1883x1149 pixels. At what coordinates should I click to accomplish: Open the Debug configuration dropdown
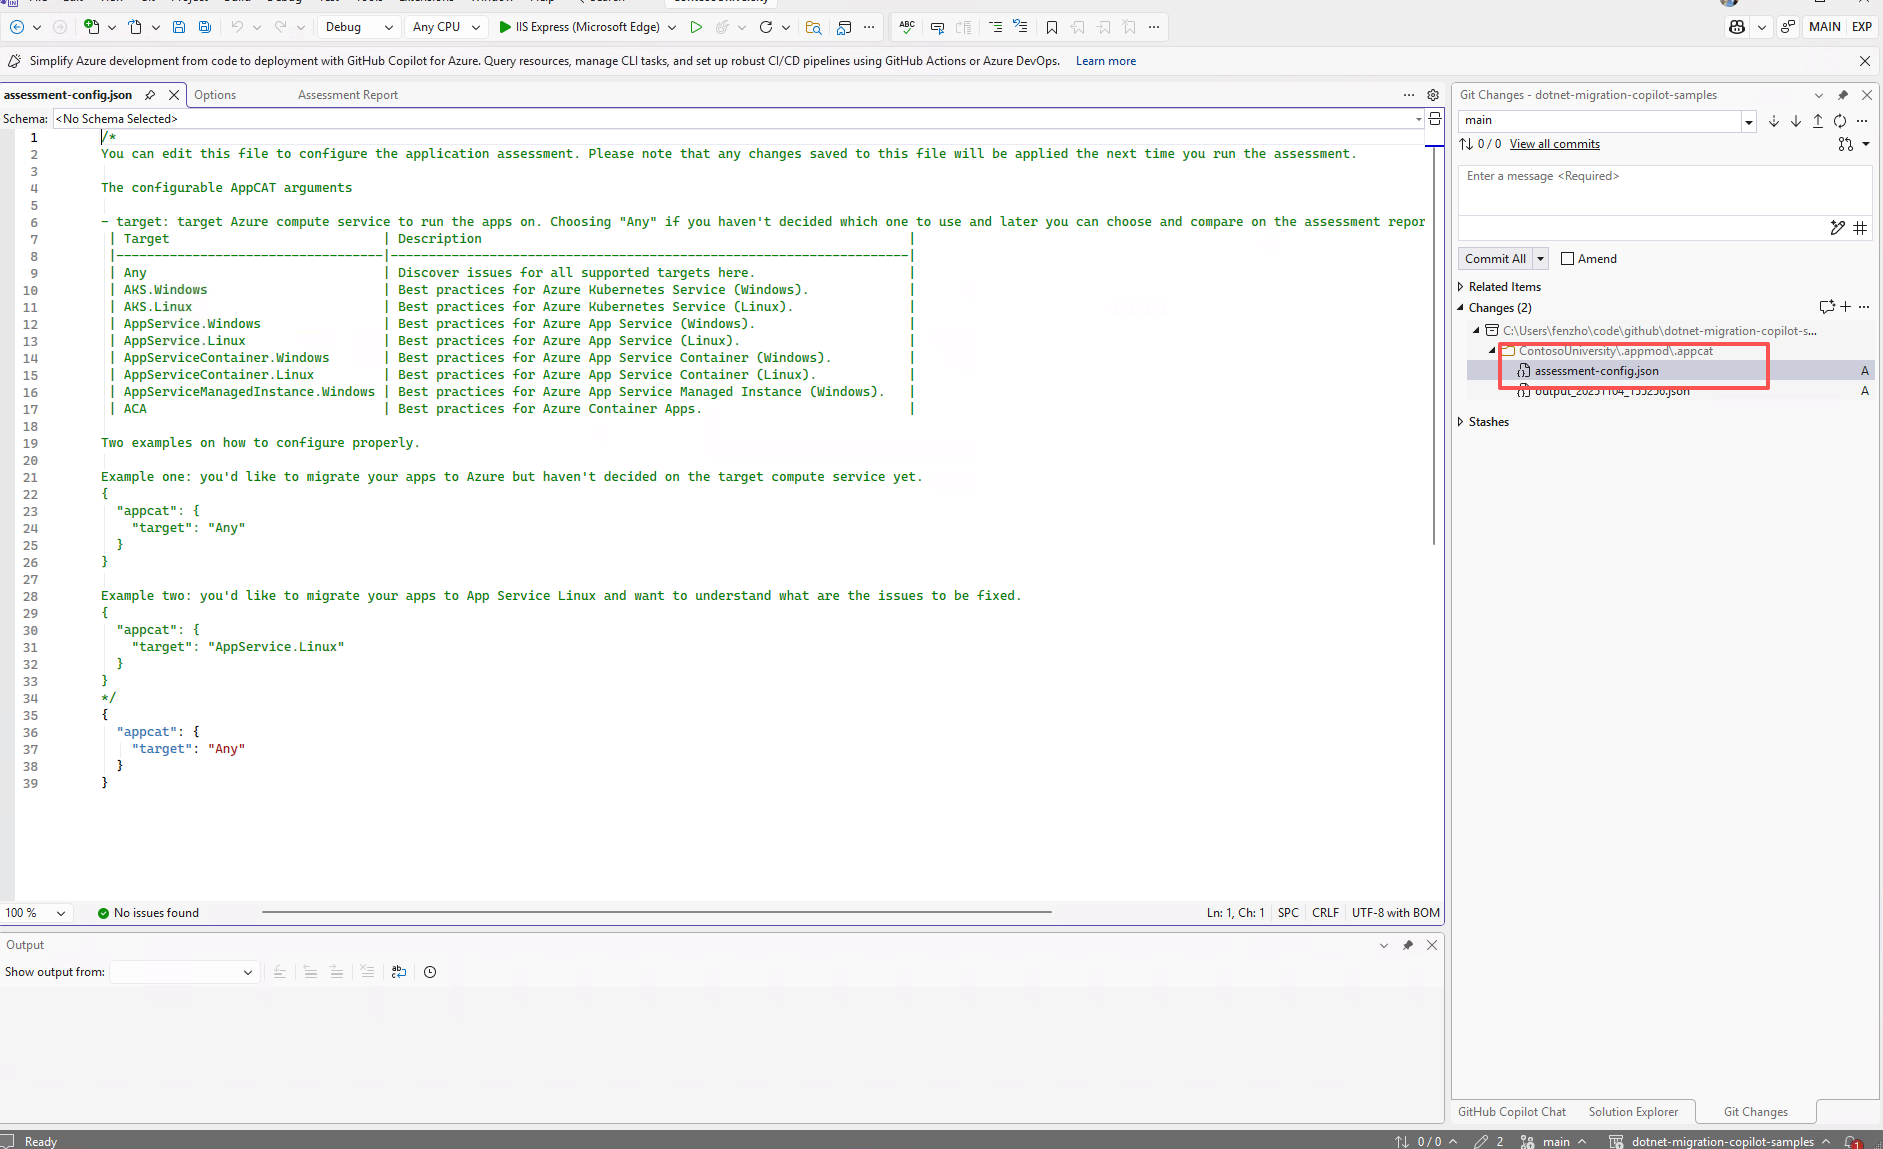(x=359, y=27)
